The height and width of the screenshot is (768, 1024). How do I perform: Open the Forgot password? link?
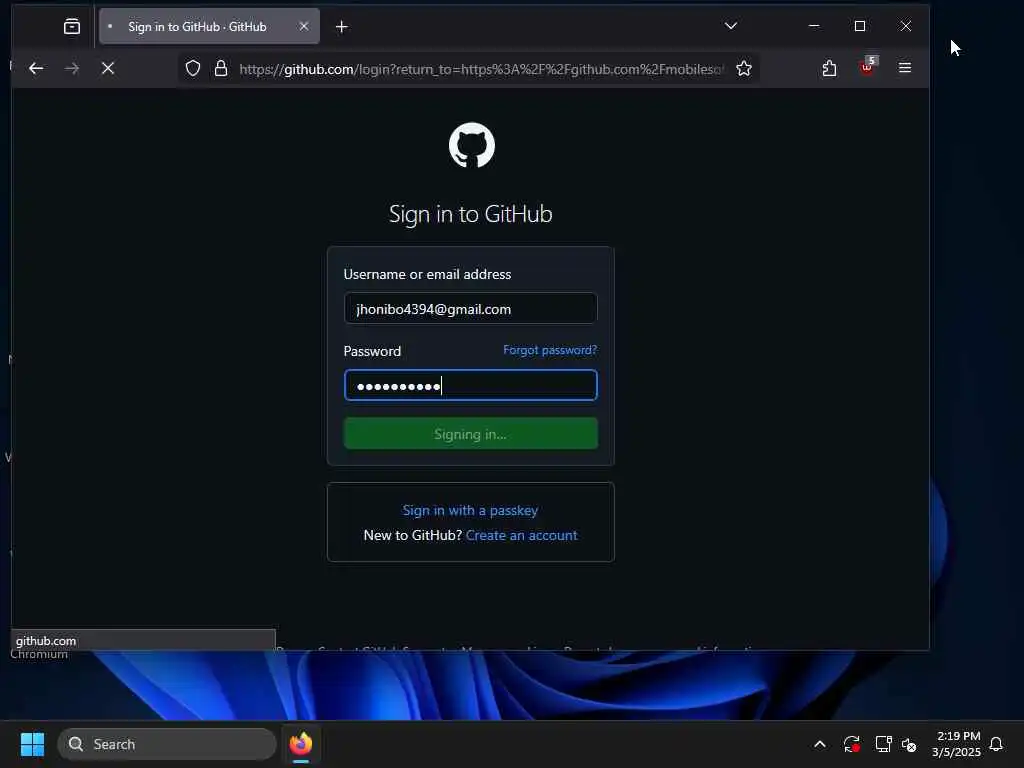pos(550,350)
